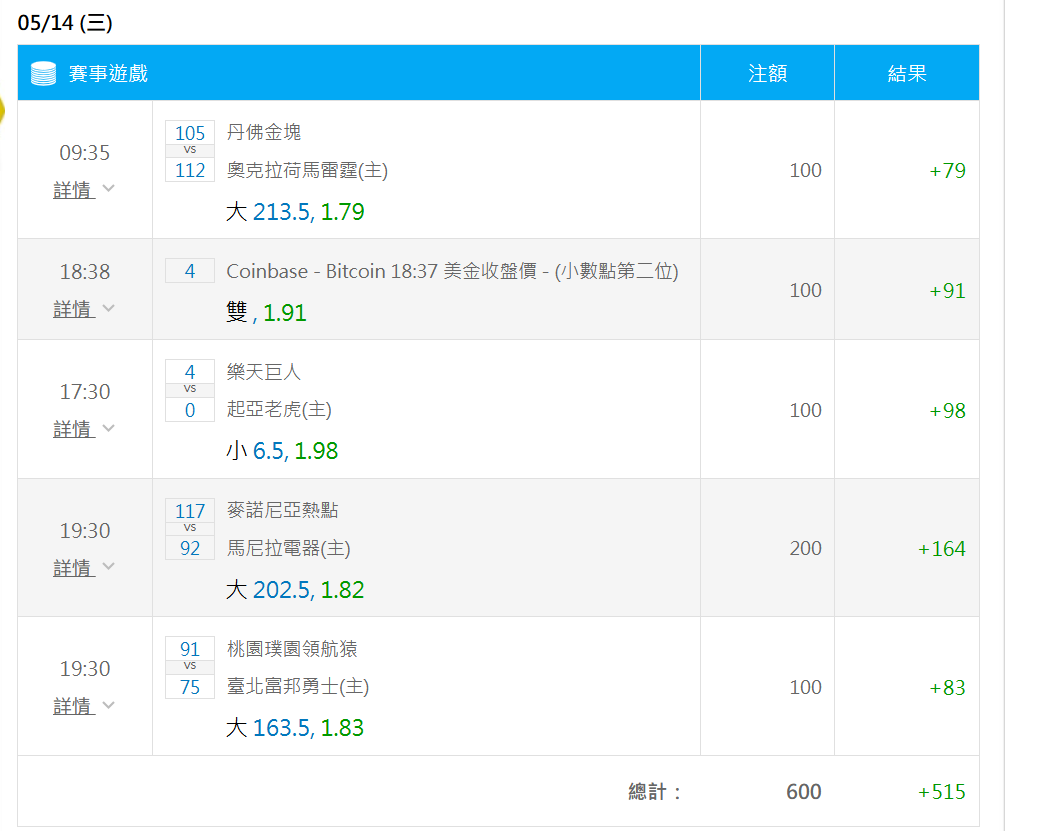Screen dimensions: 1045x831
Task: Click result value +83
Action: [x=947, y=687]
